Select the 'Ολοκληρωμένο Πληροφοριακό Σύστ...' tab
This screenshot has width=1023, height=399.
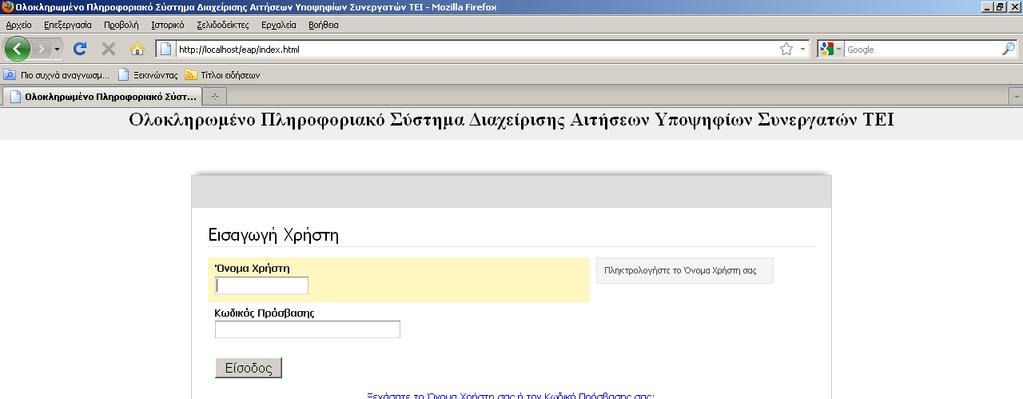pyautogui.click(x=102, y=96)
